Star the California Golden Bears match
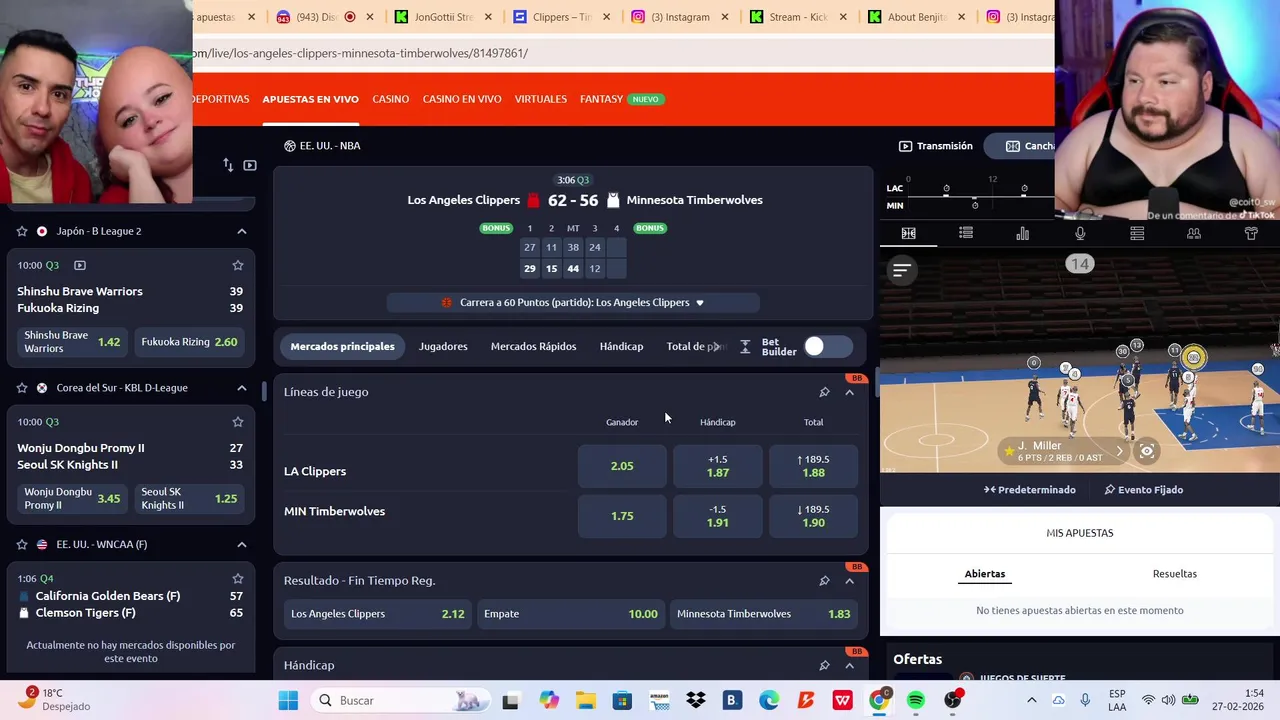1280x720 pixels. tap(238, 578)
